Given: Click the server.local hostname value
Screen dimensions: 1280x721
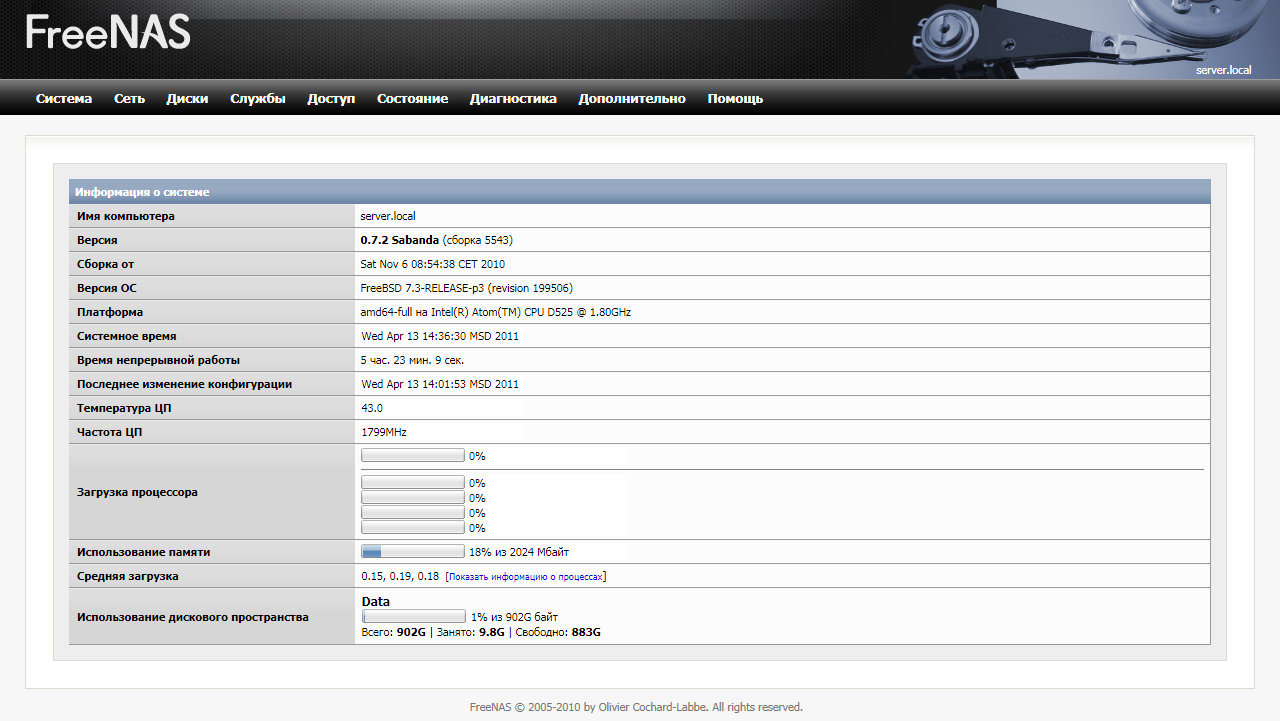Looking at the screenshot, I should coord(388,216).
